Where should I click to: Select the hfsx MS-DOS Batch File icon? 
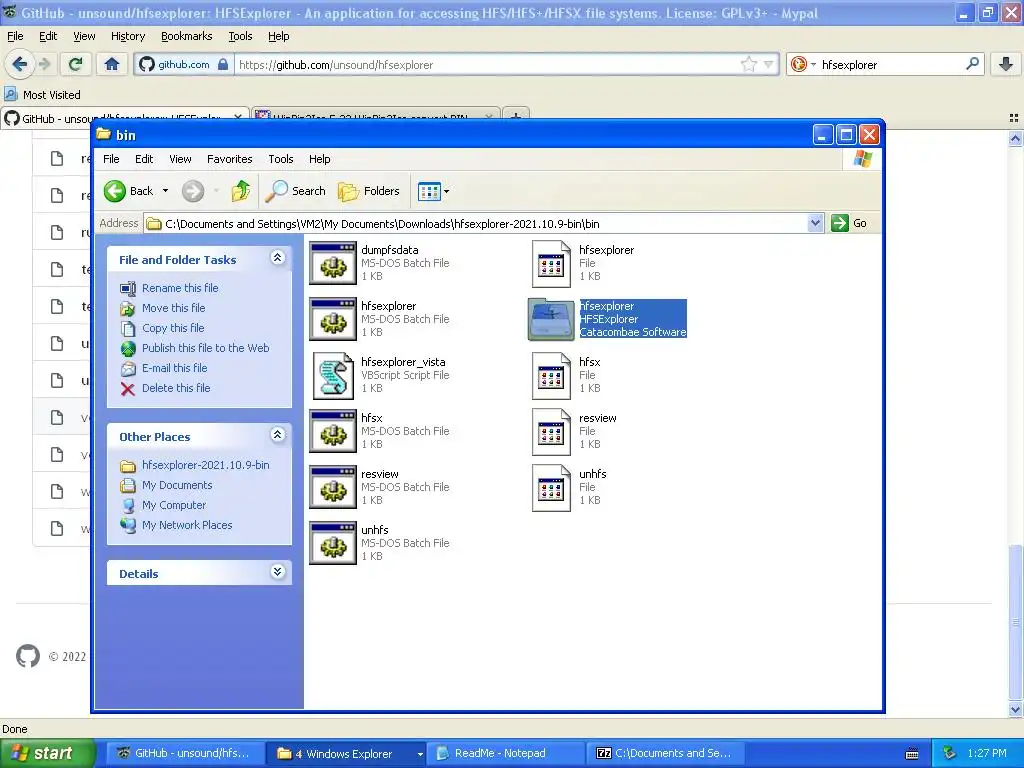tap(333, 431)
